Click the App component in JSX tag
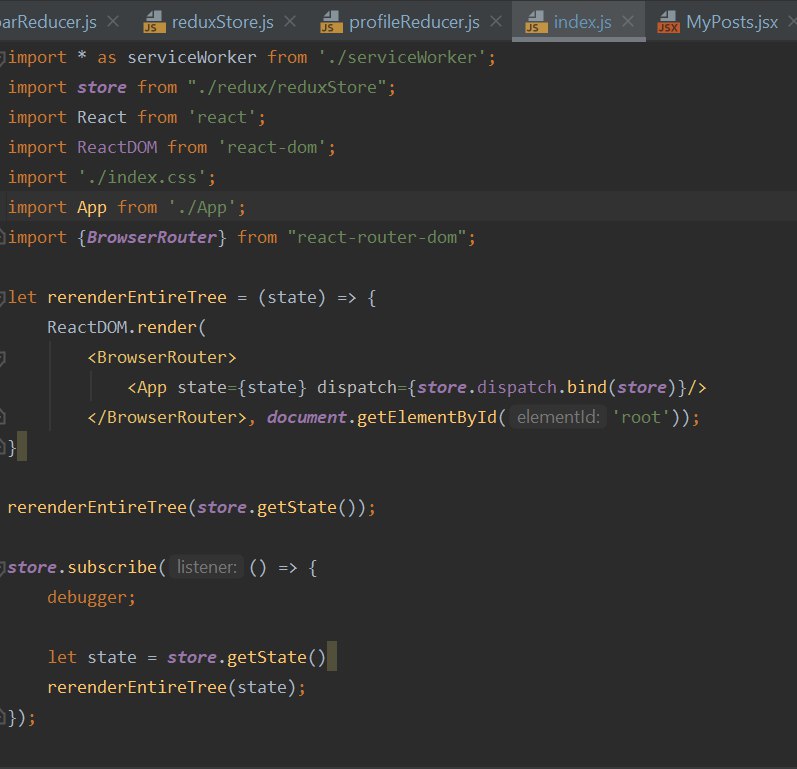 click(154, 387)
